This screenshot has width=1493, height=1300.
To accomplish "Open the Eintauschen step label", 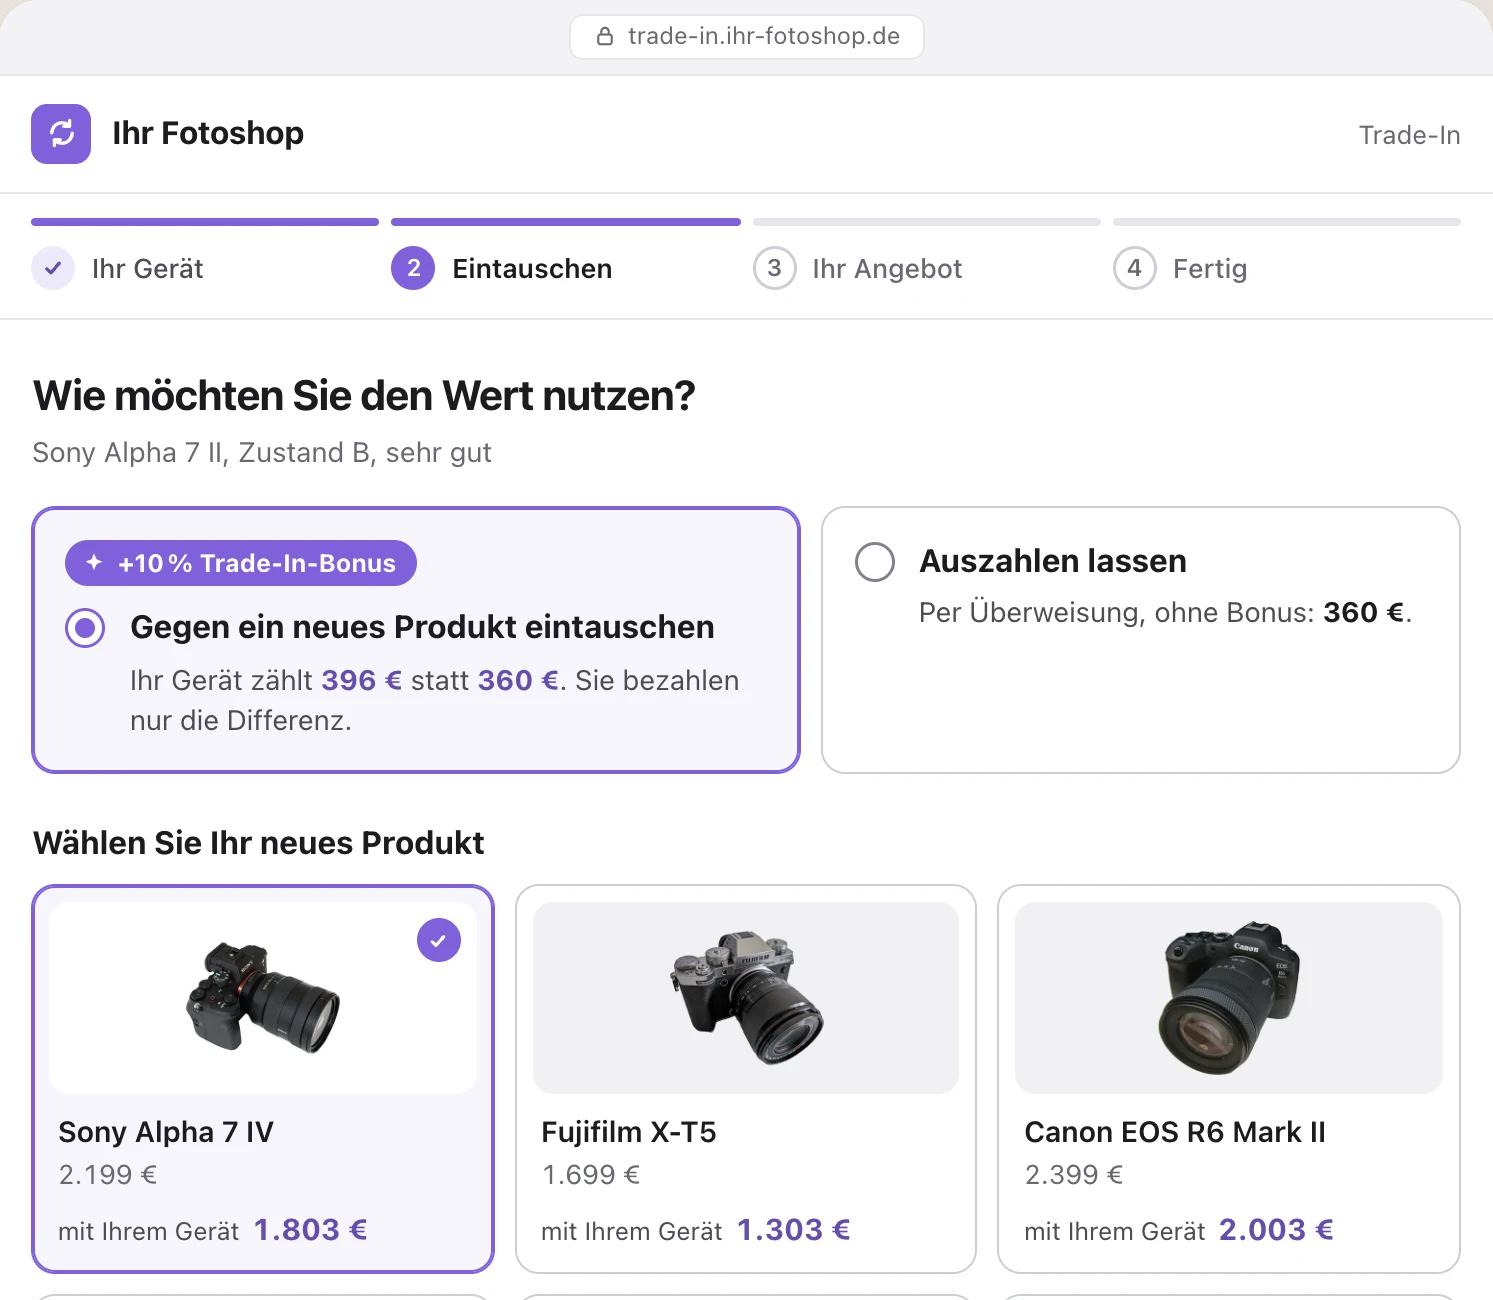I will coord(532,269).
